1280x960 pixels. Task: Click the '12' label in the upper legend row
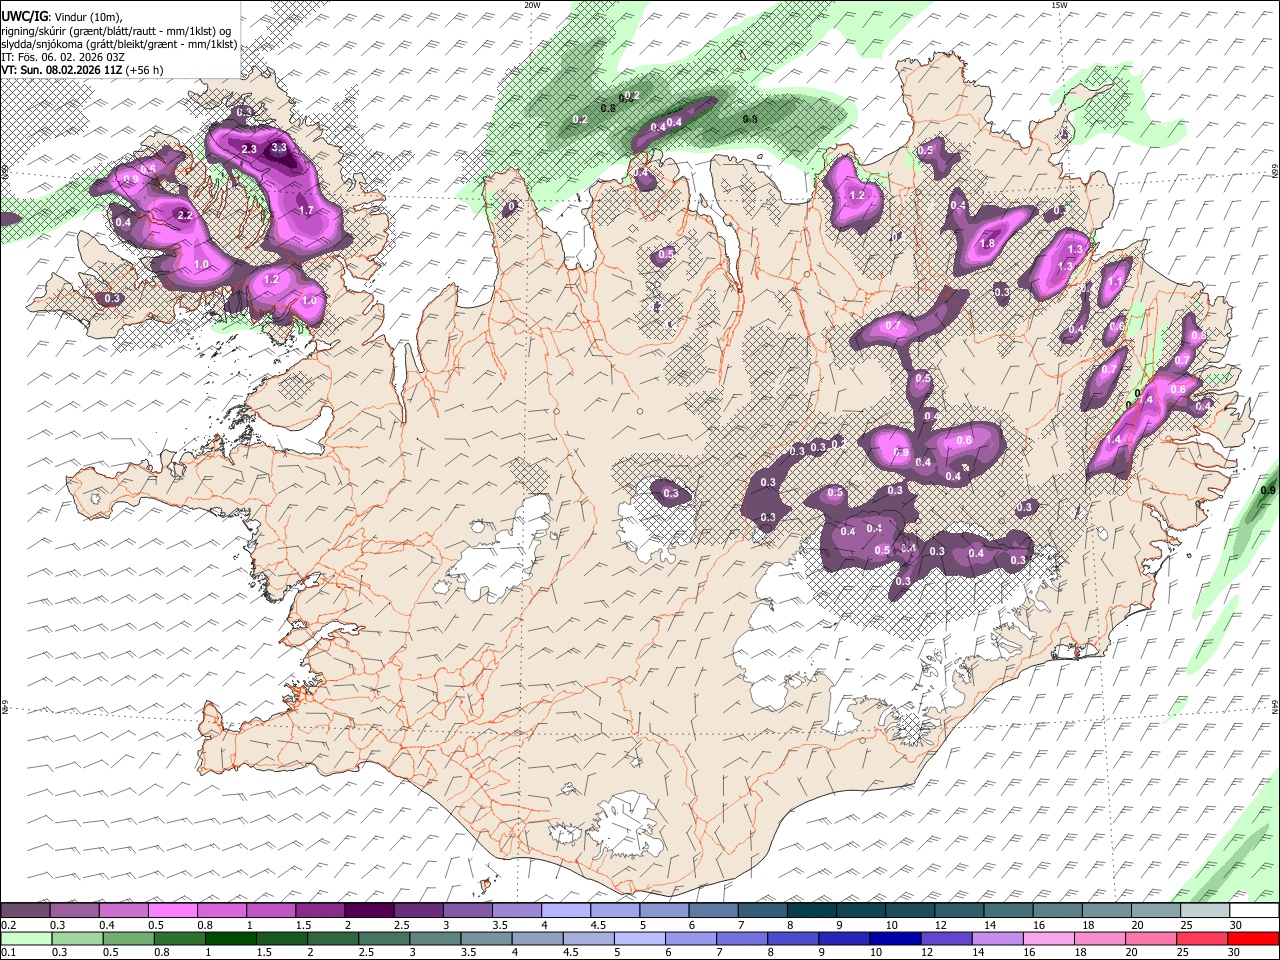(940, 925)
